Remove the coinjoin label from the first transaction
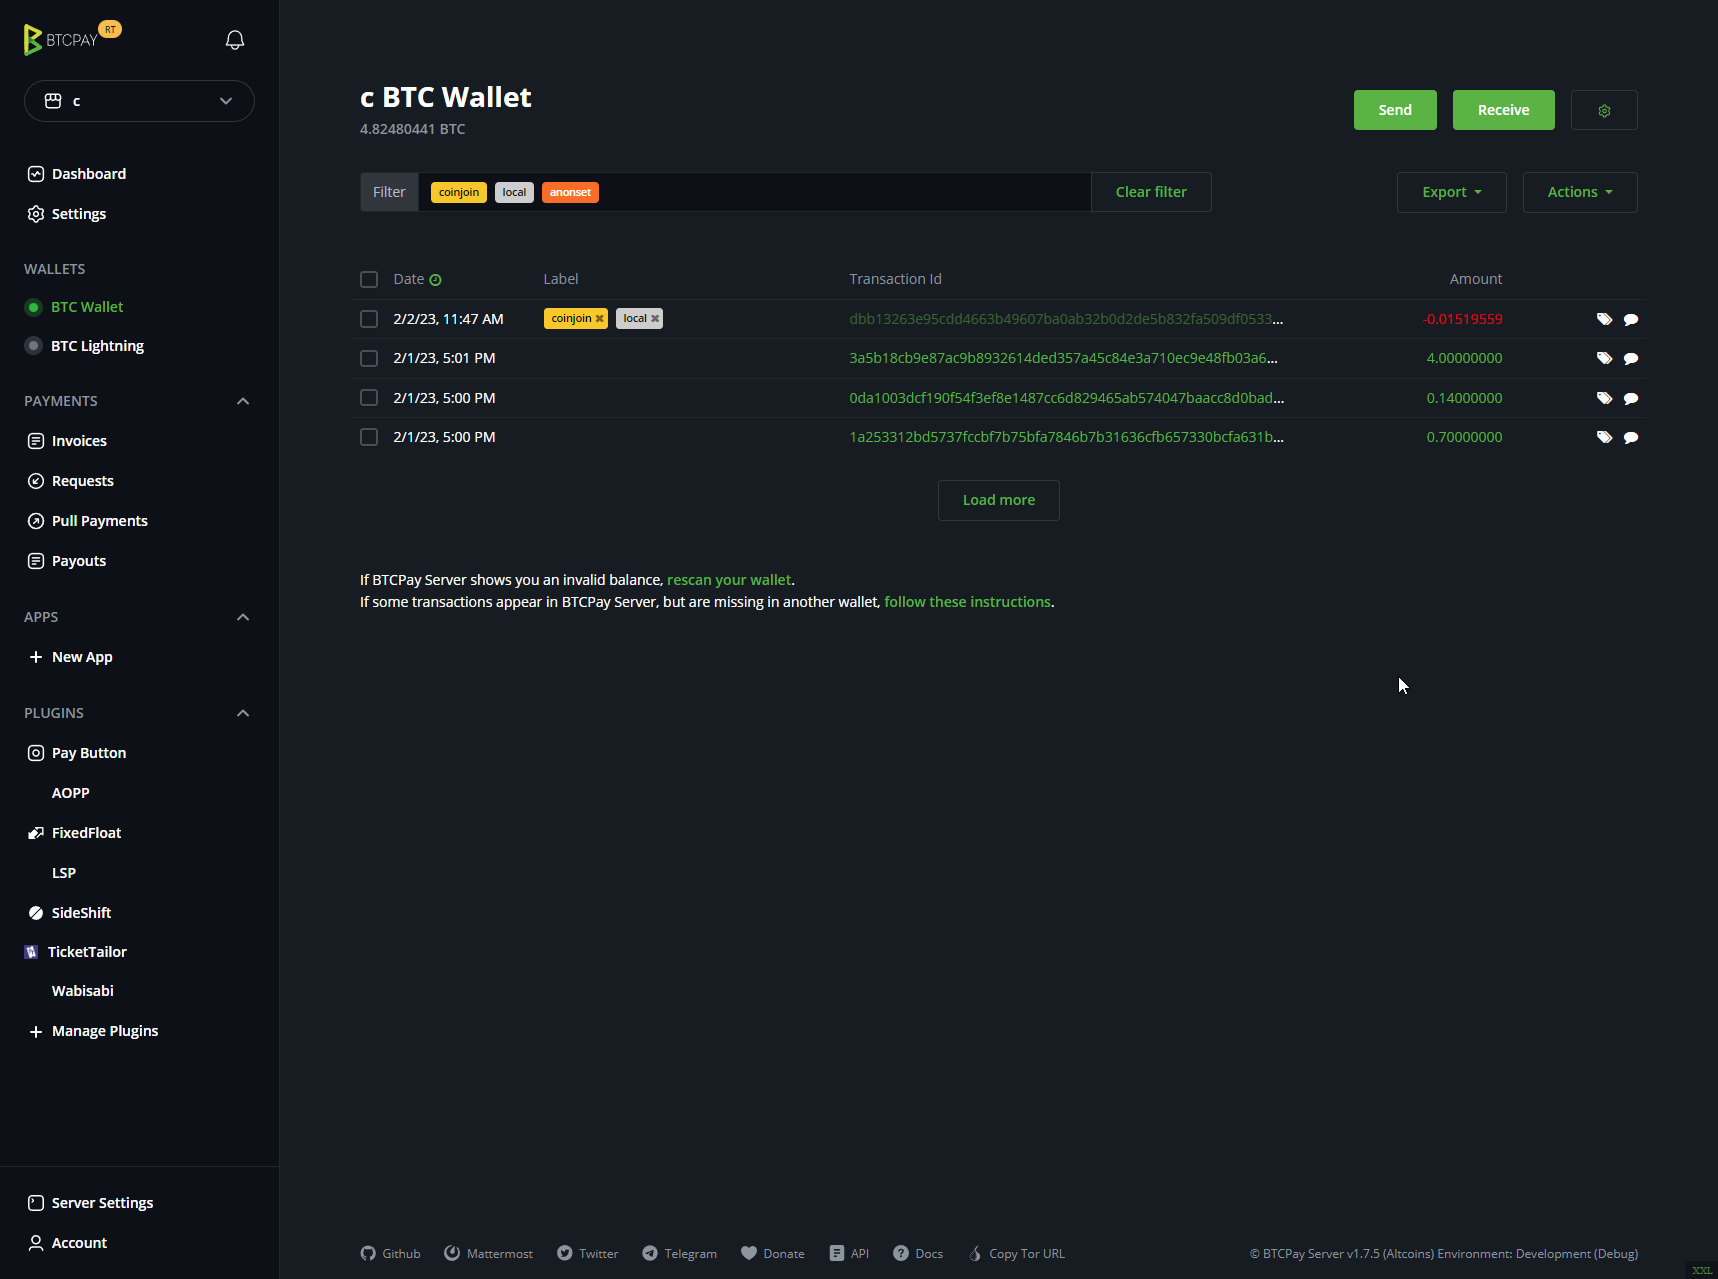Viewport: 1718px width, 1279px height. [599, 318]
